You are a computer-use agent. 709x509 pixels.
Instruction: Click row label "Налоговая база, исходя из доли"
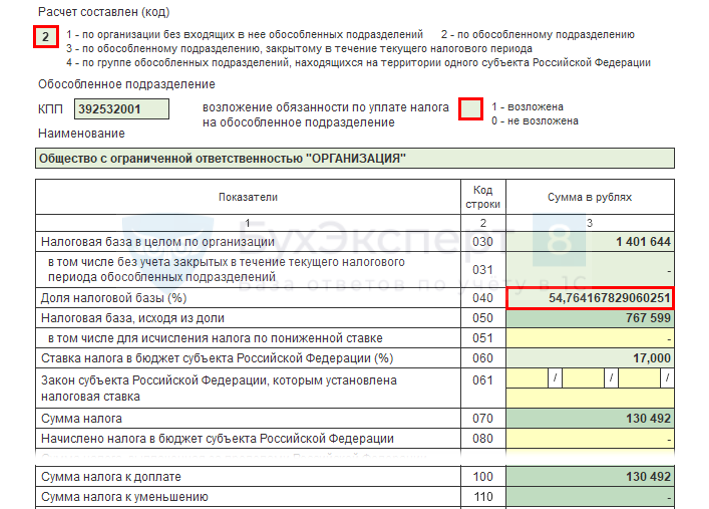pos(133,318)
